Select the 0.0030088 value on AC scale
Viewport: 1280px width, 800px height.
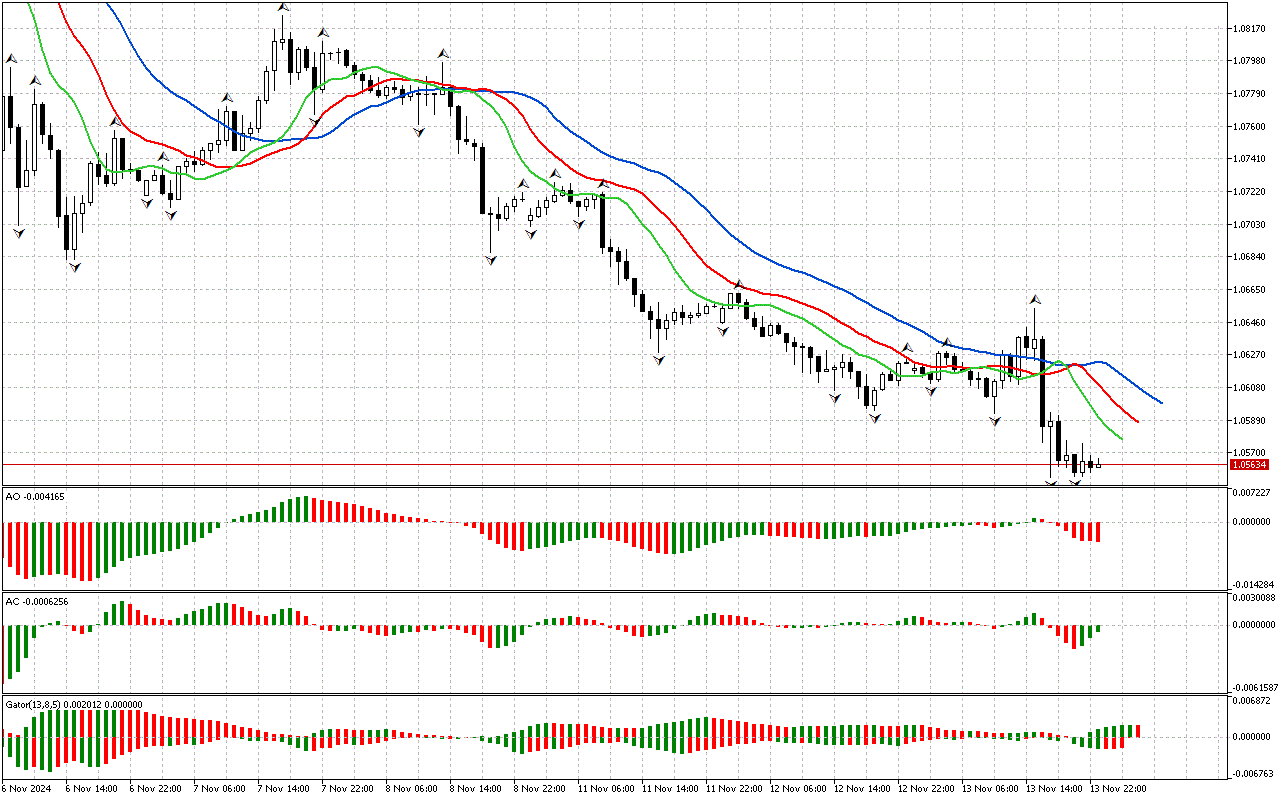pos(1254,598)
